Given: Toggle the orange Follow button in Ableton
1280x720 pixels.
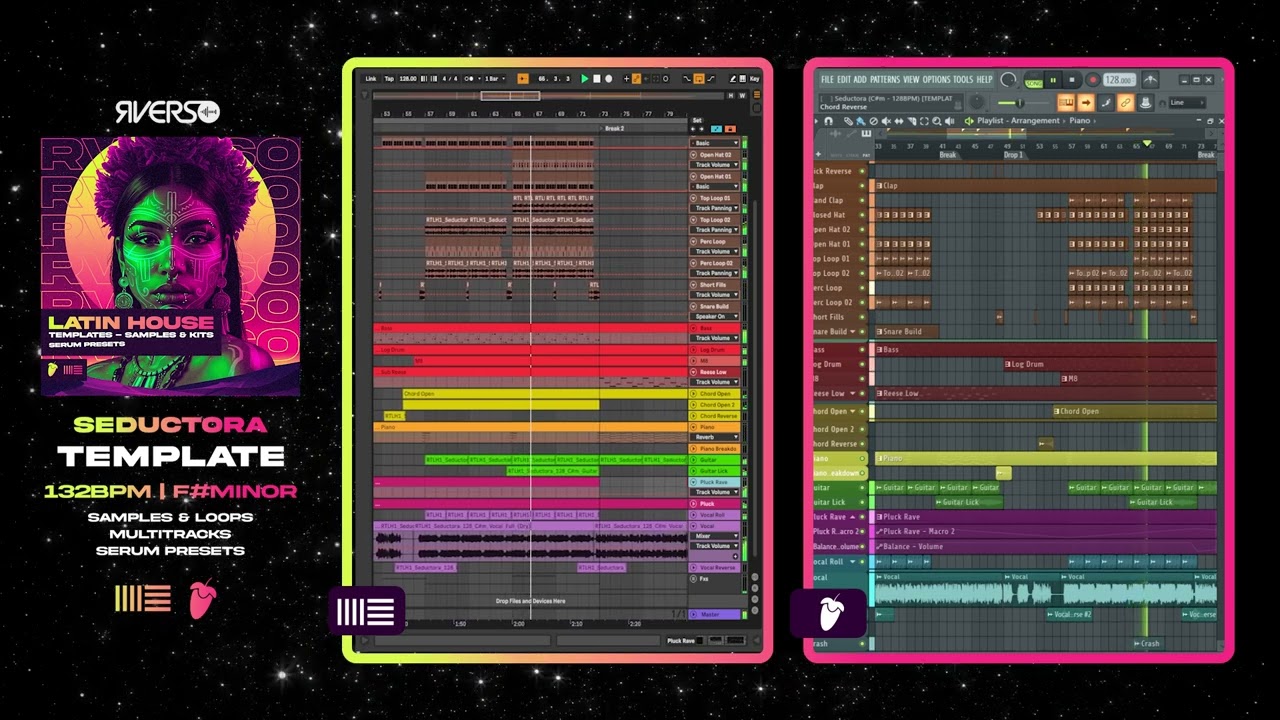Looking at the screenshot, I should pyautogui.click(x=523, y=78).
